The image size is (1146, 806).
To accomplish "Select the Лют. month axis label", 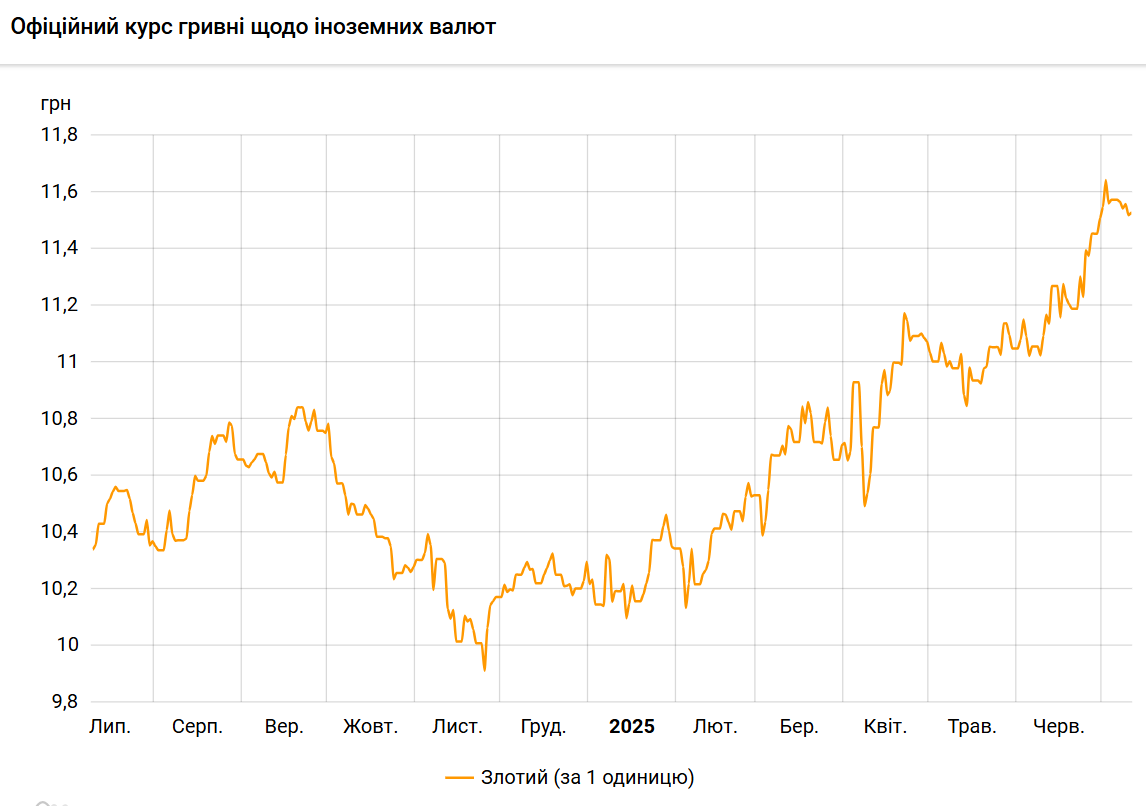I will [x=715, y=727].
